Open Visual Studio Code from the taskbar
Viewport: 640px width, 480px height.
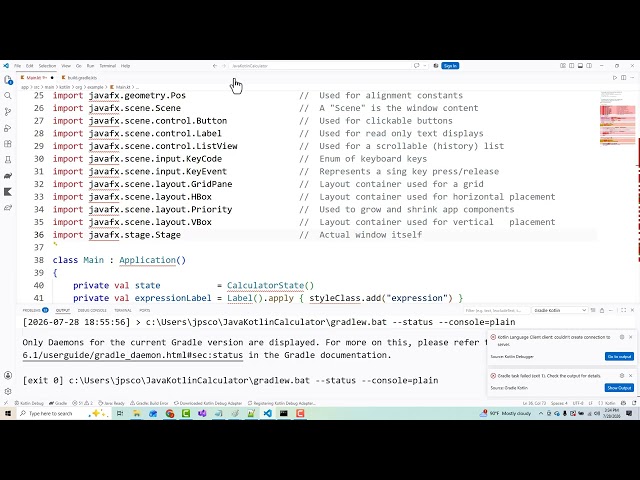(267, 413)
